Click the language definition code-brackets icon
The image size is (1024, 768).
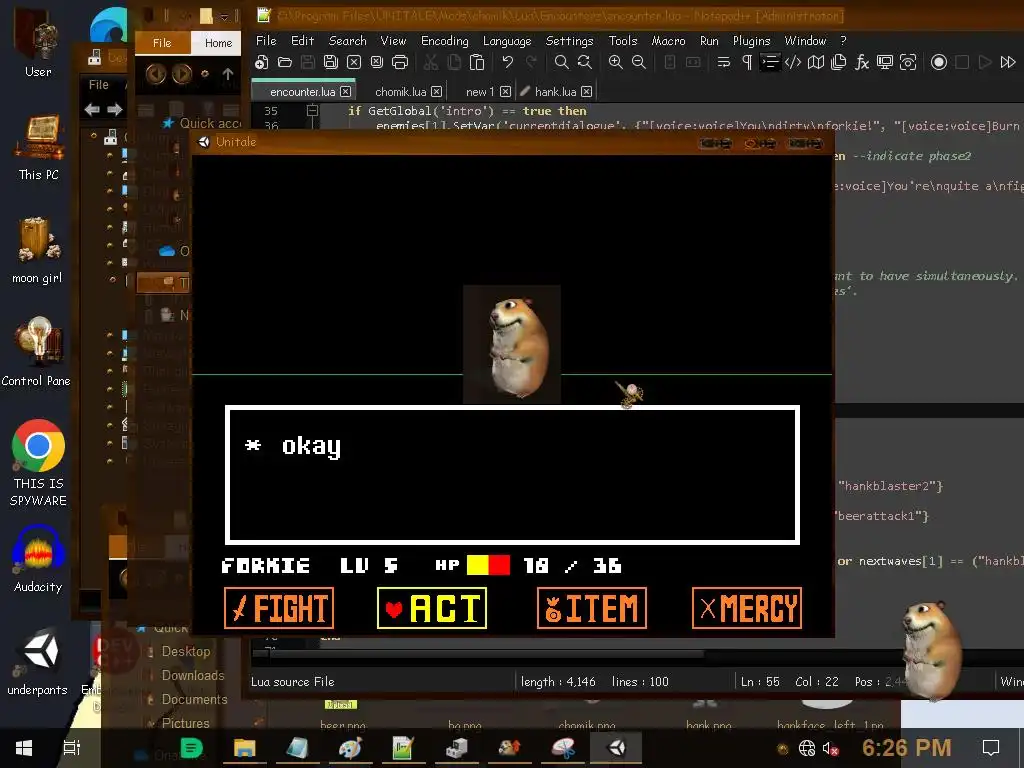click(793, 62)
